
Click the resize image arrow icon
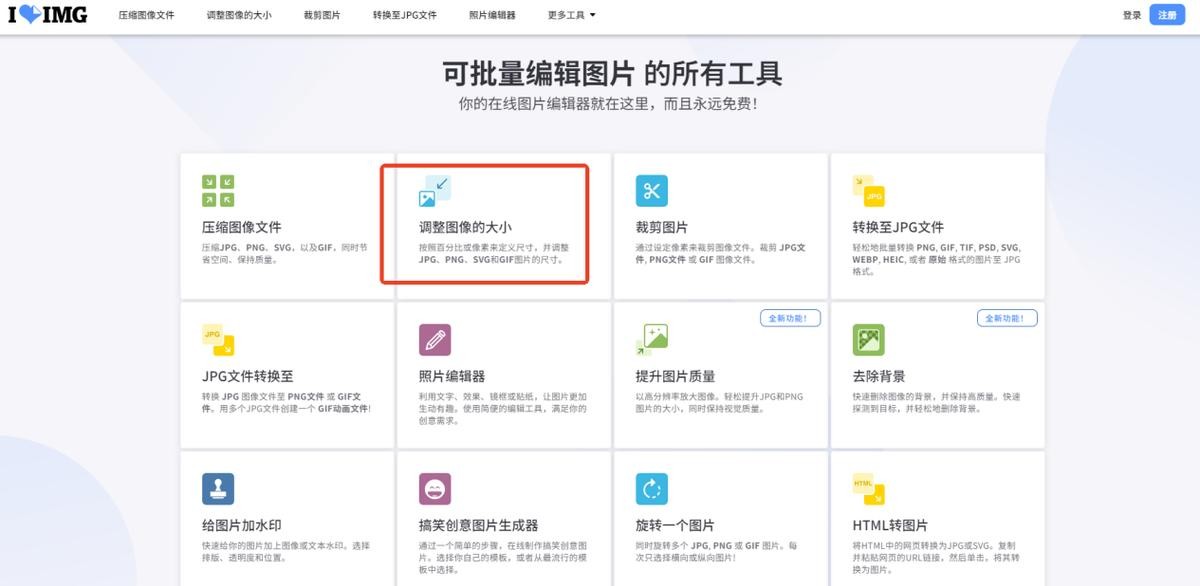pos(435,190)
